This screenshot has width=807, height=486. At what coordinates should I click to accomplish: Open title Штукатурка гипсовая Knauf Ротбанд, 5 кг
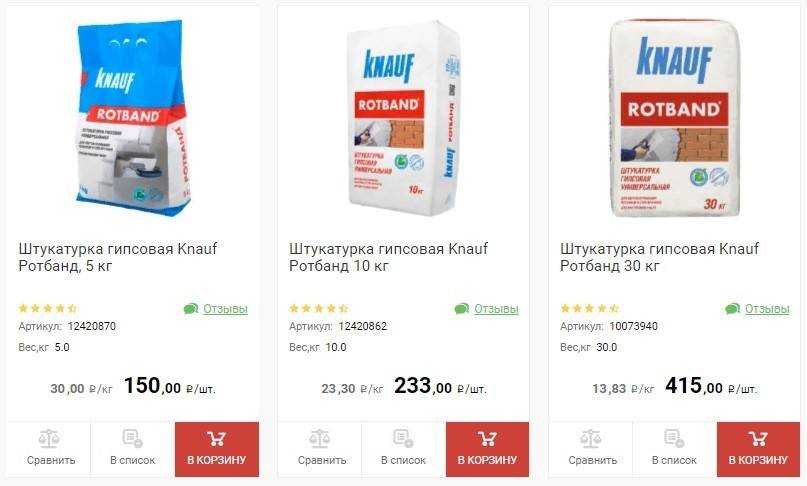118,257
